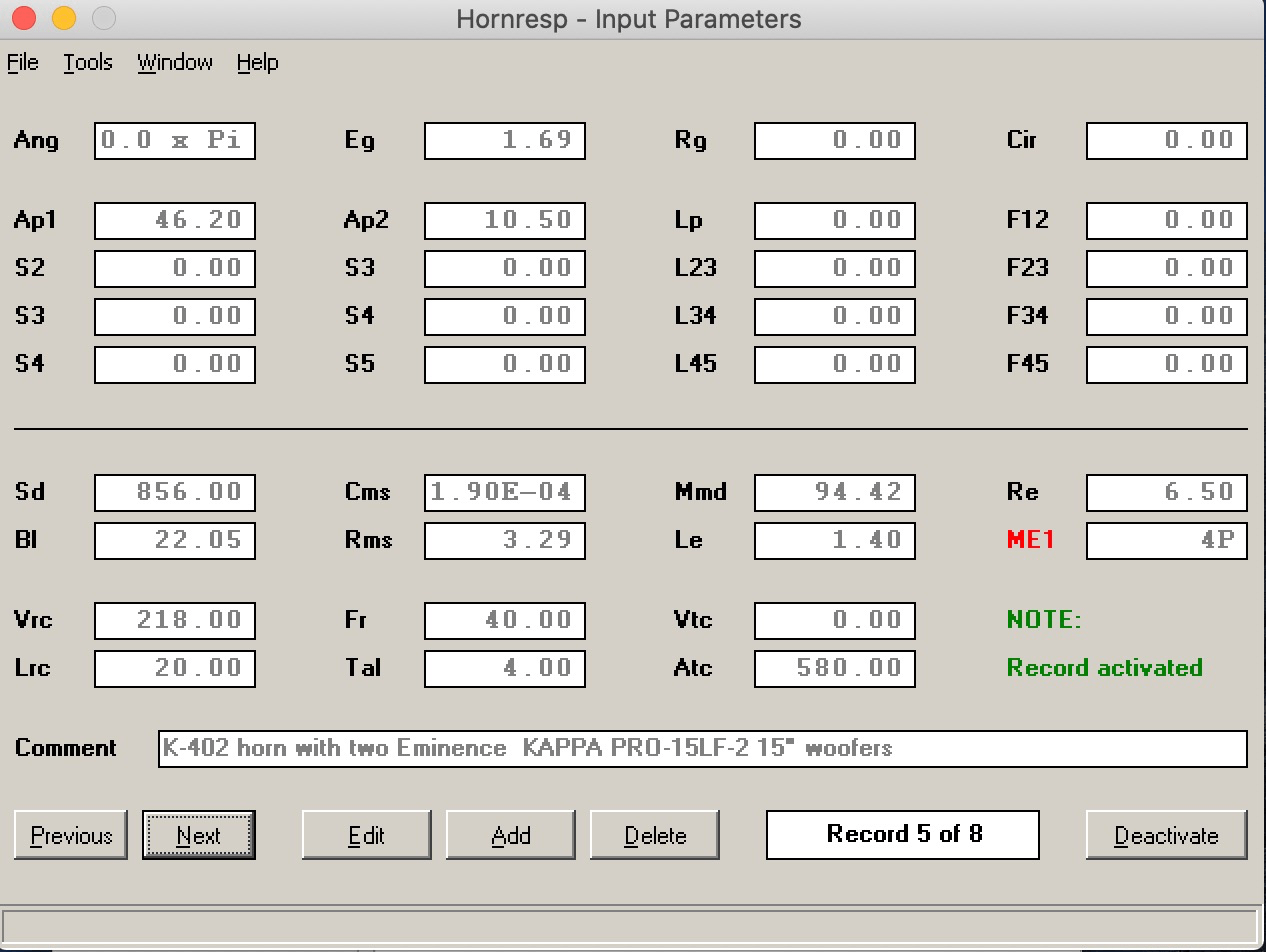1266x952 pixels.
Task: Click the Eg value 1.69
Action: pos(505,141)
